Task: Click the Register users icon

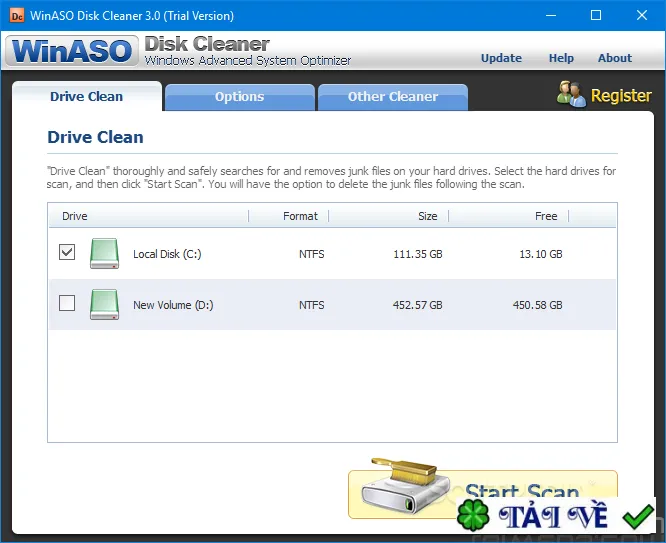Action: click(571, 94)
